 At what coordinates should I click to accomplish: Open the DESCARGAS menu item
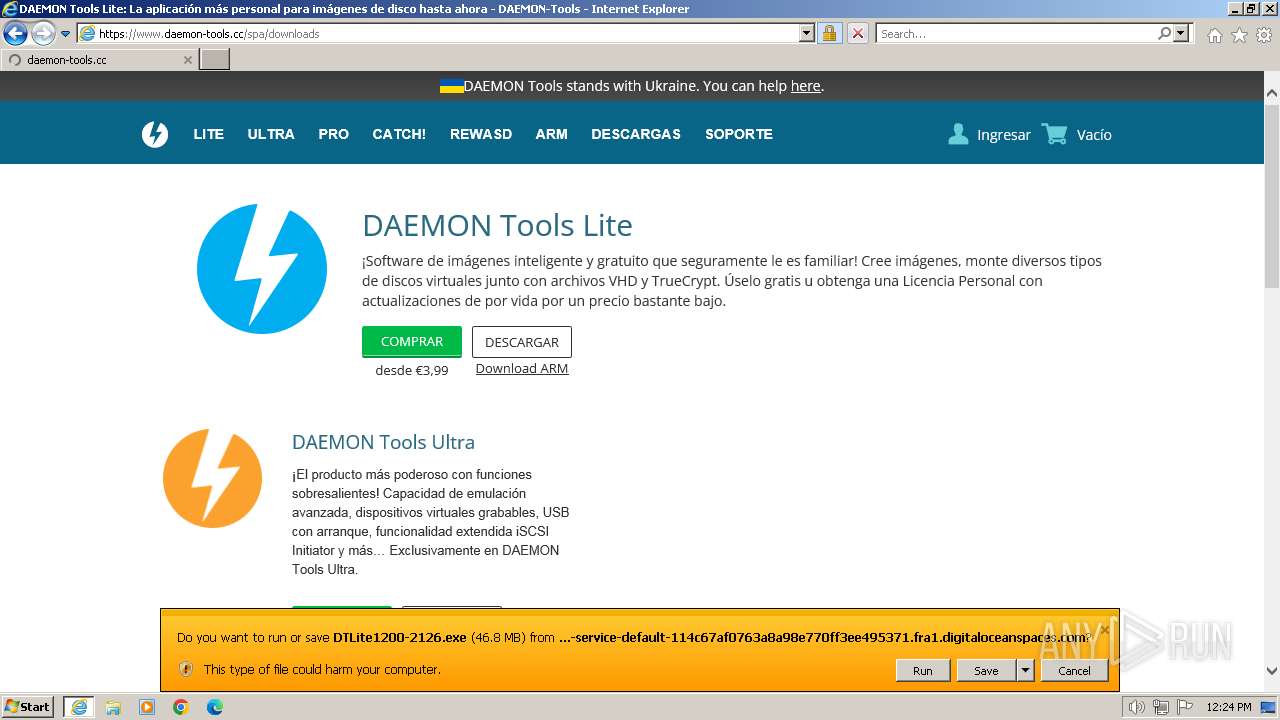point(636,134)
